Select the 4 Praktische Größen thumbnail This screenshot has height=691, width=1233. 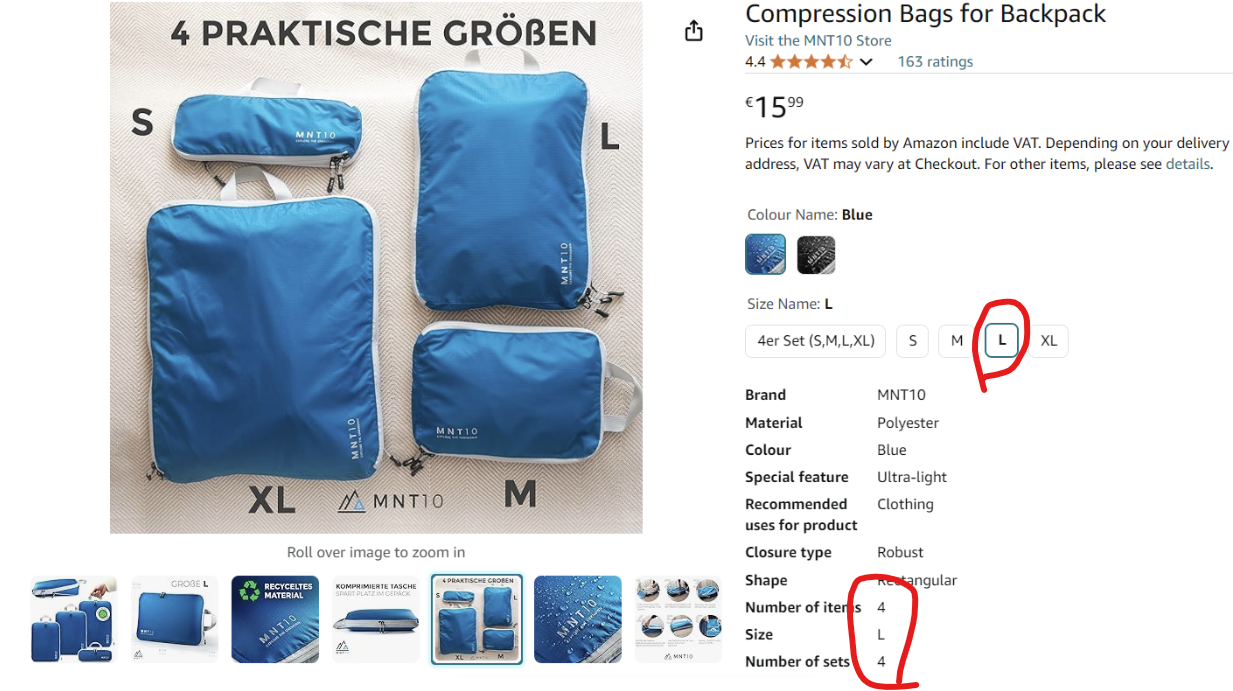pos(477,619)
